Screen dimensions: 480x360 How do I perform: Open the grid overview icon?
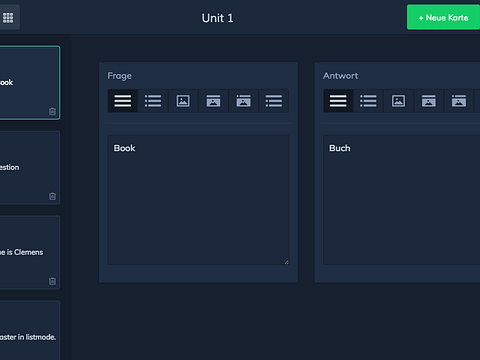8,17
